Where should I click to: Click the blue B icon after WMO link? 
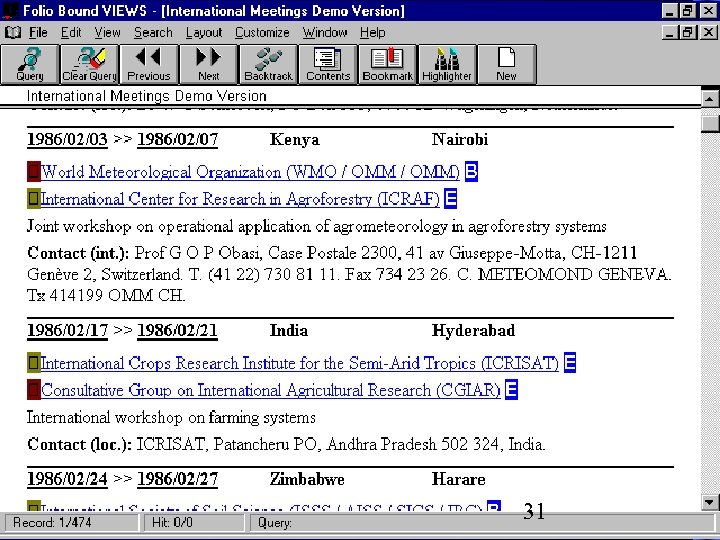[471, 171]
